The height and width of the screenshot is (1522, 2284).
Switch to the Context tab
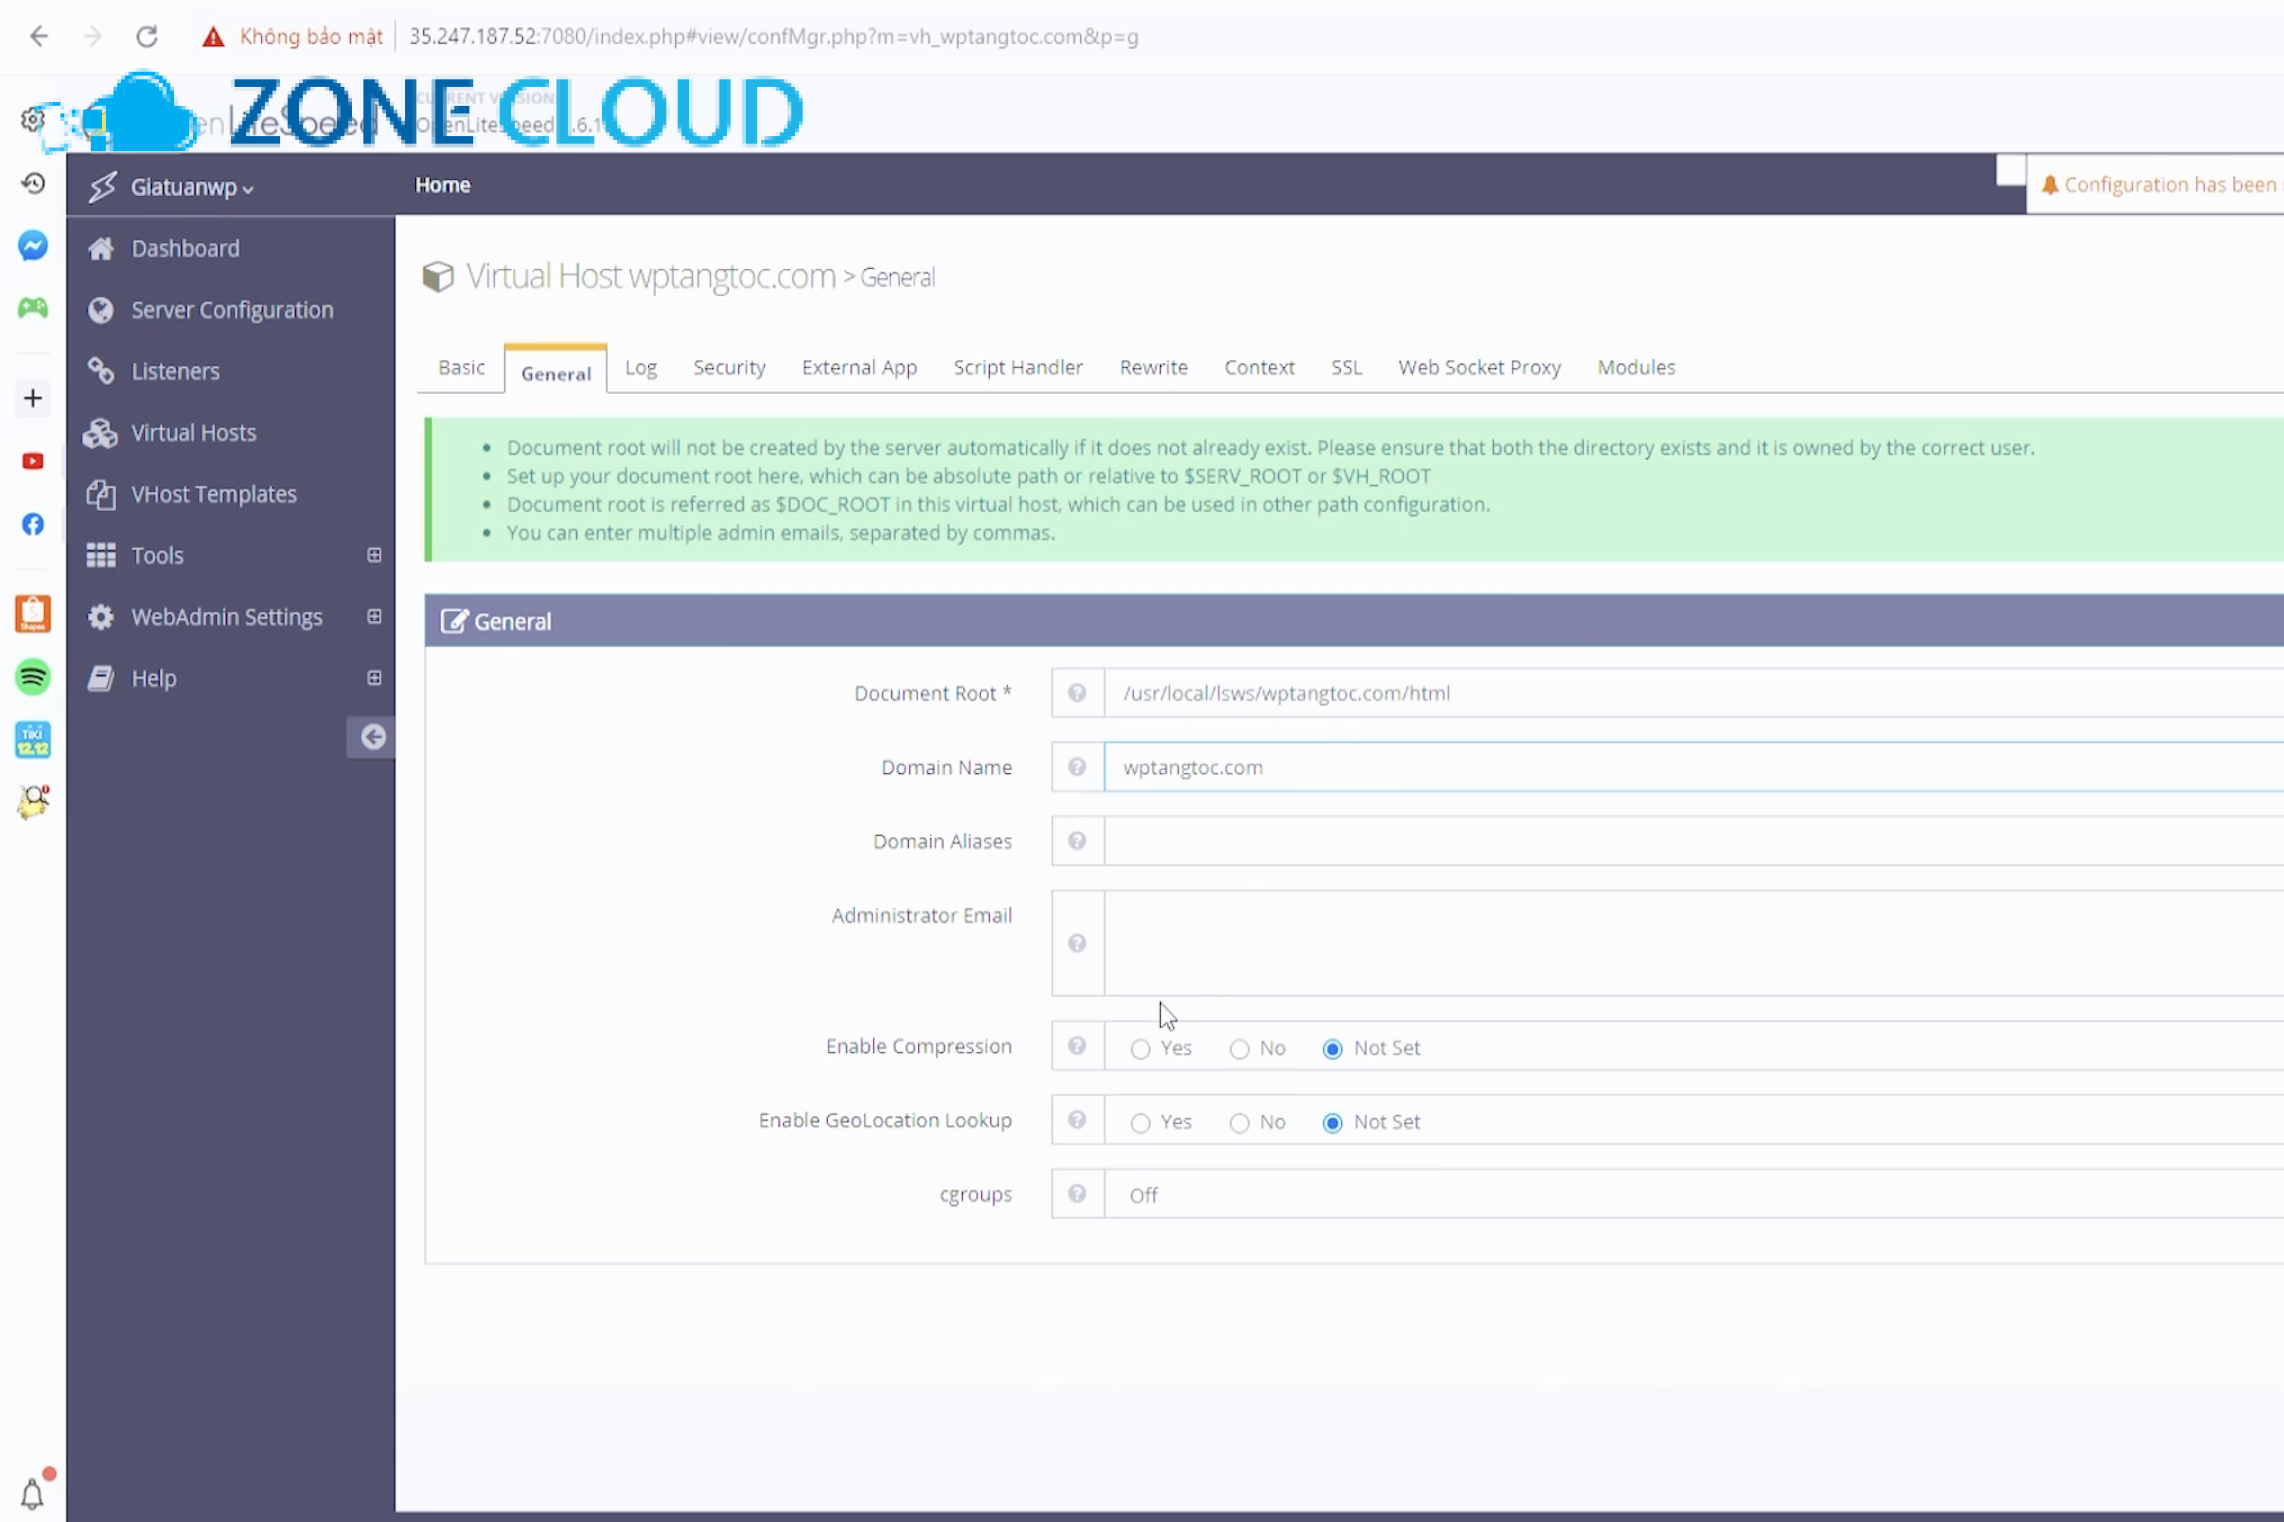tap(1259, 368)
